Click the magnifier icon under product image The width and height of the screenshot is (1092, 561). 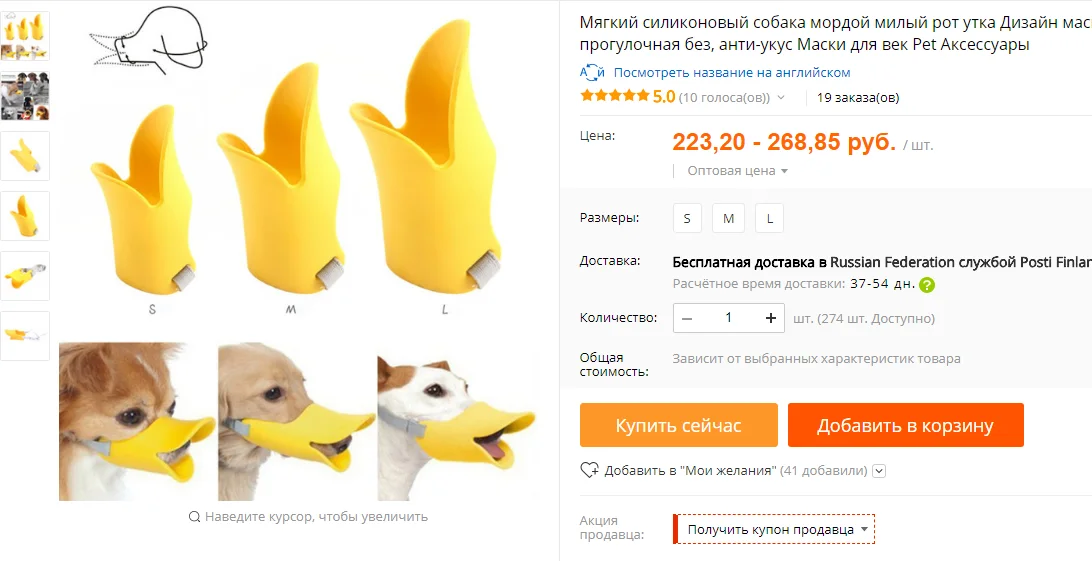[195, 517]
